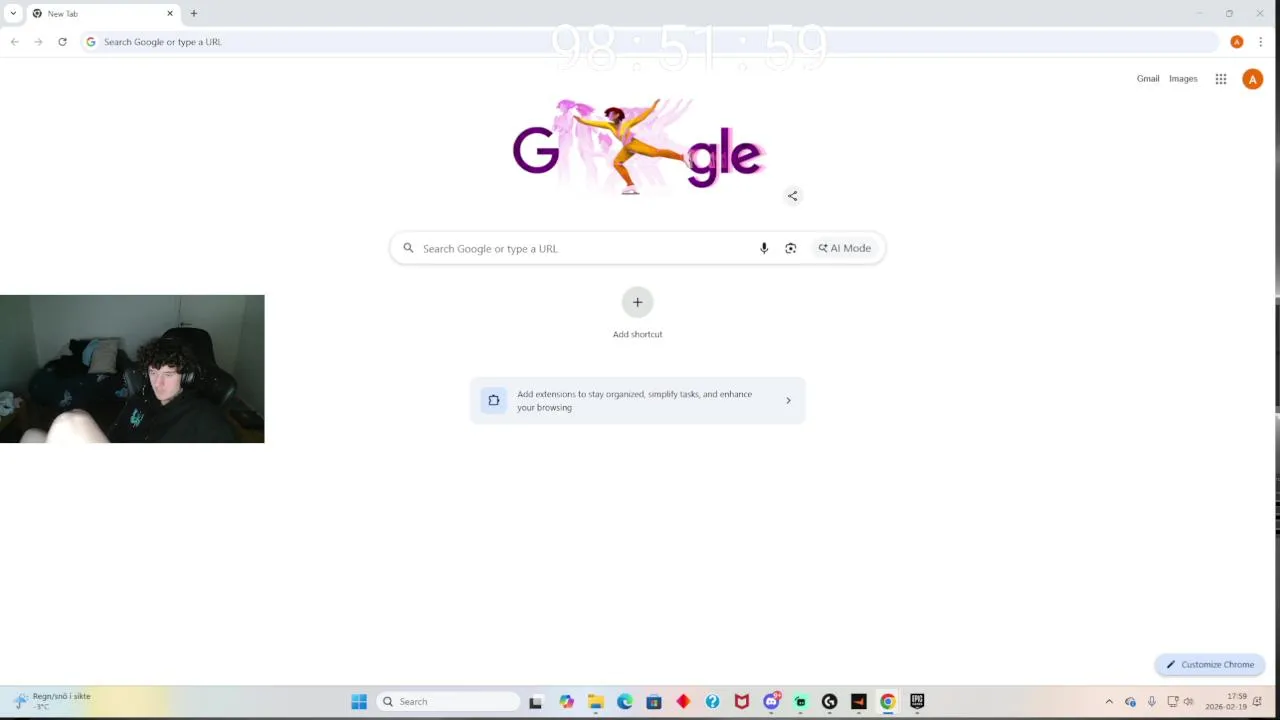Open the Google apps grid
The height and width of the screenshot is (720, 1280).
click(1221, 79)
